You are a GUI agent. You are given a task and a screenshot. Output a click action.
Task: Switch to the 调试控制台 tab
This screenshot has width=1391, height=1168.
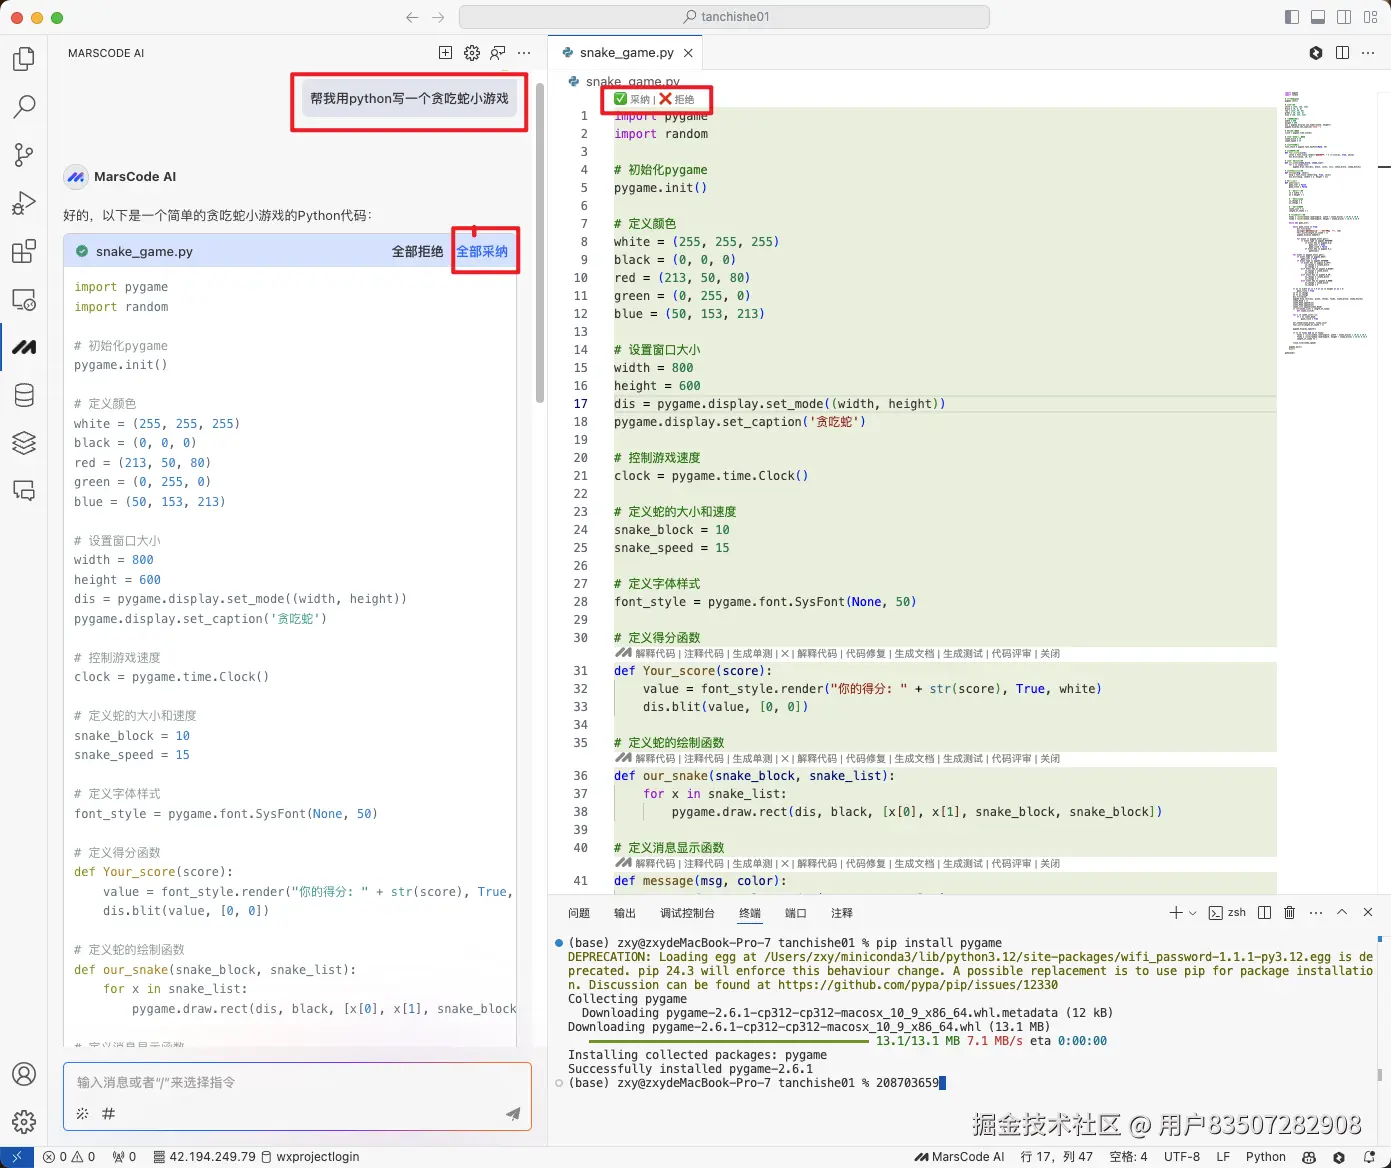[687, 913]
